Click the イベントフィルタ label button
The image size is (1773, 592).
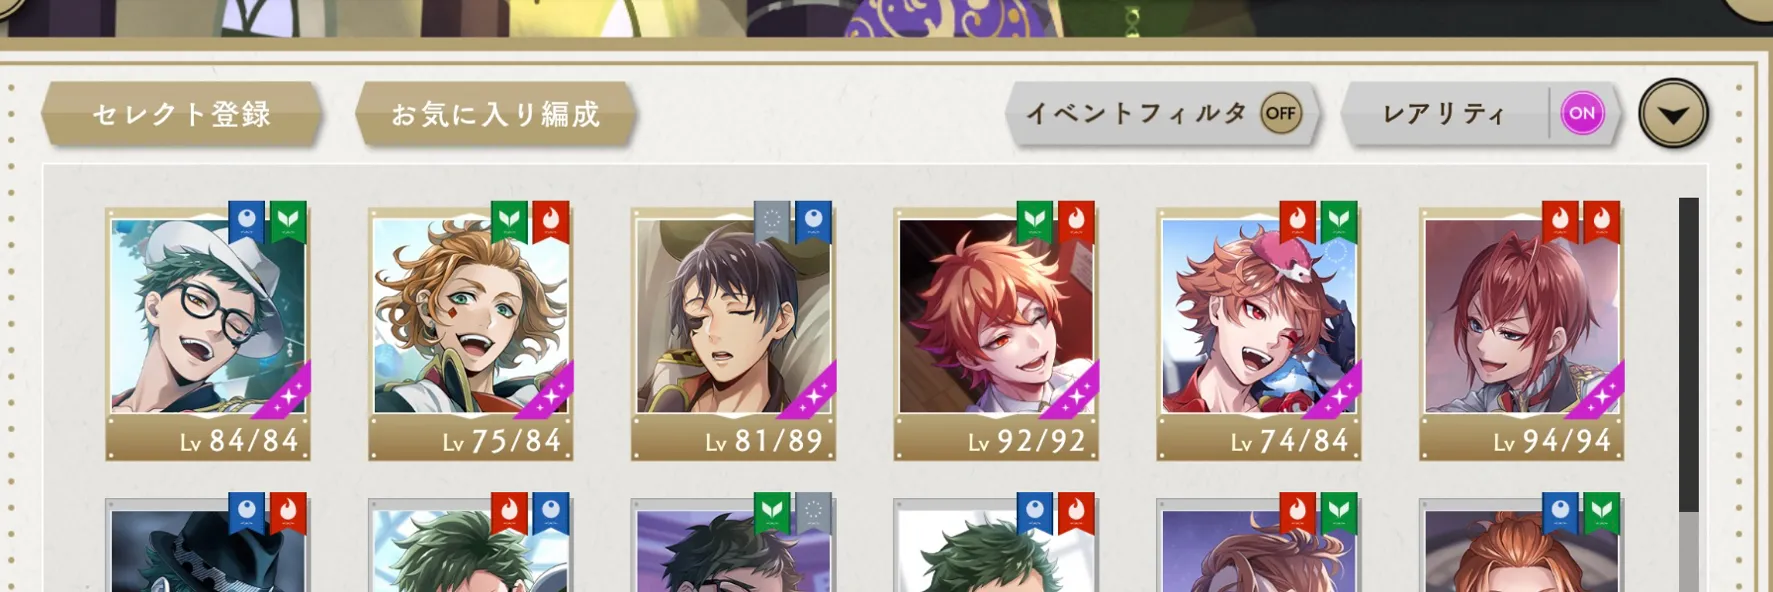(x=1136, y=114)
